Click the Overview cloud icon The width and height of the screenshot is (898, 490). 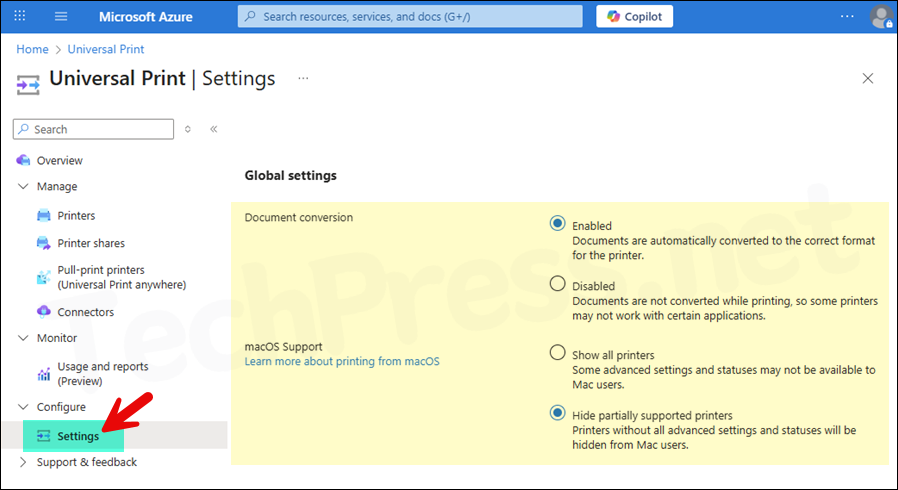(23, 160)
